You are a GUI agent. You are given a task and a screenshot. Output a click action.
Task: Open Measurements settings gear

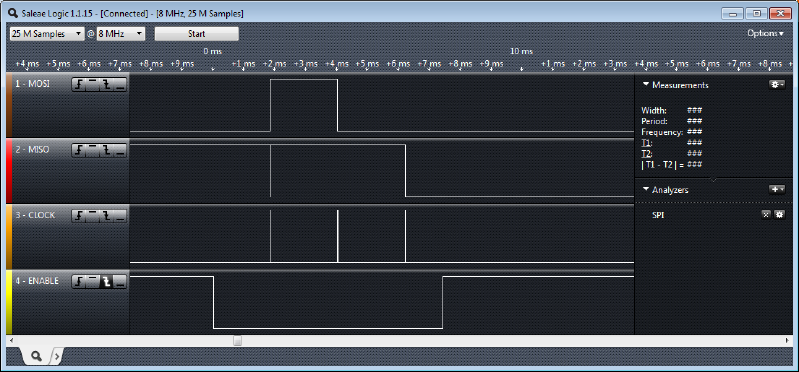coord(777,85)
